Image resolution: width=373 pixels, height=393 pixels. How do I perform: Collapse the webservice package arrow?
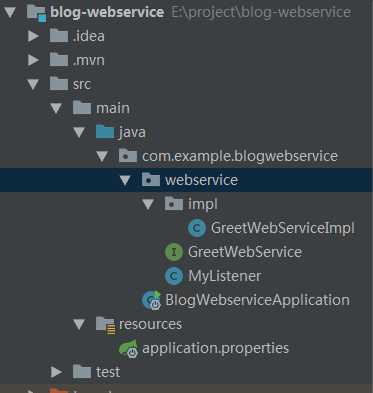(125, 180)
